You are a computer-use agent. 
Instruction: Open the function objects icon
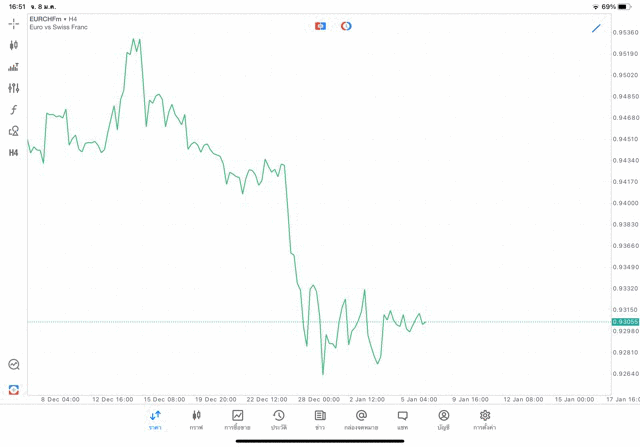point(14,110)
